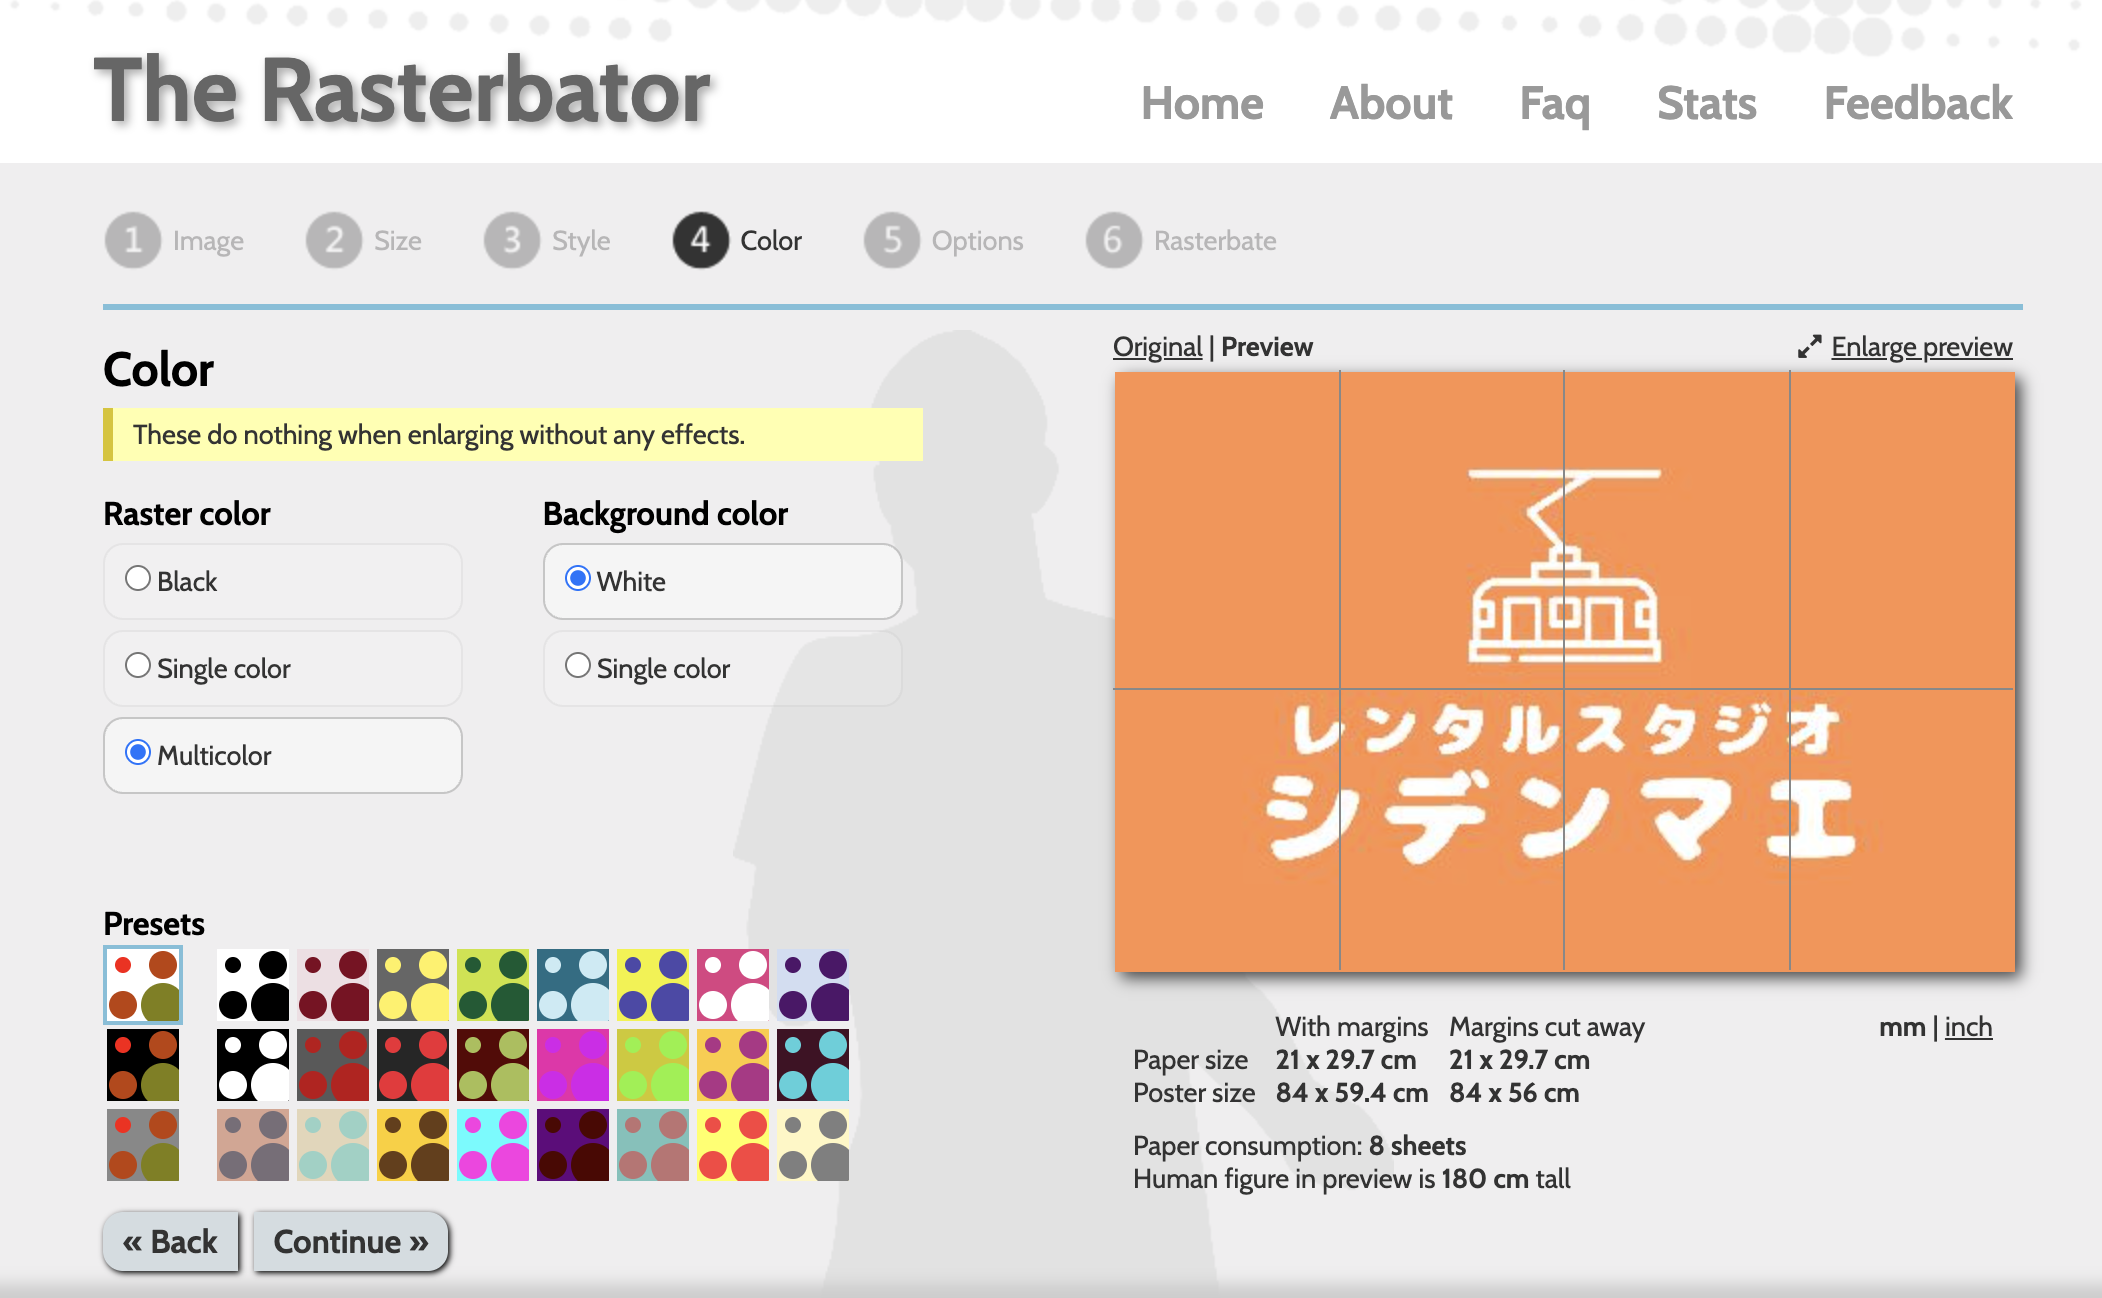The image size is (2102, 1298).
Task: Switch to the Original image view
Action: [1157, 347]
